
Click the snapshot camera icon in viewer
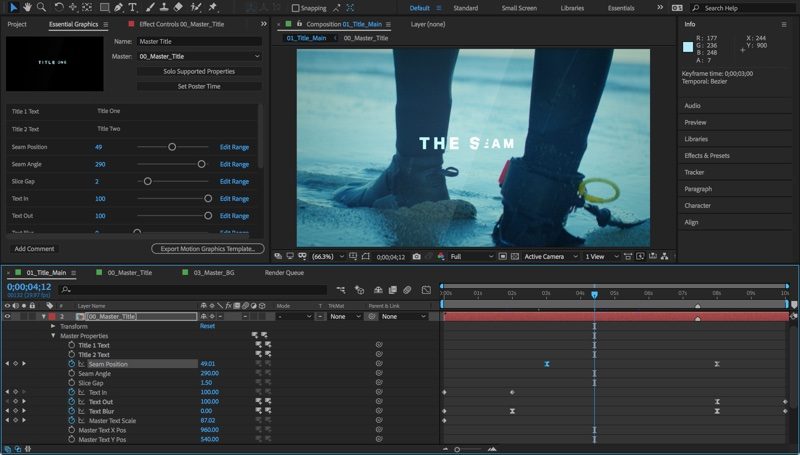coord(416,257)
